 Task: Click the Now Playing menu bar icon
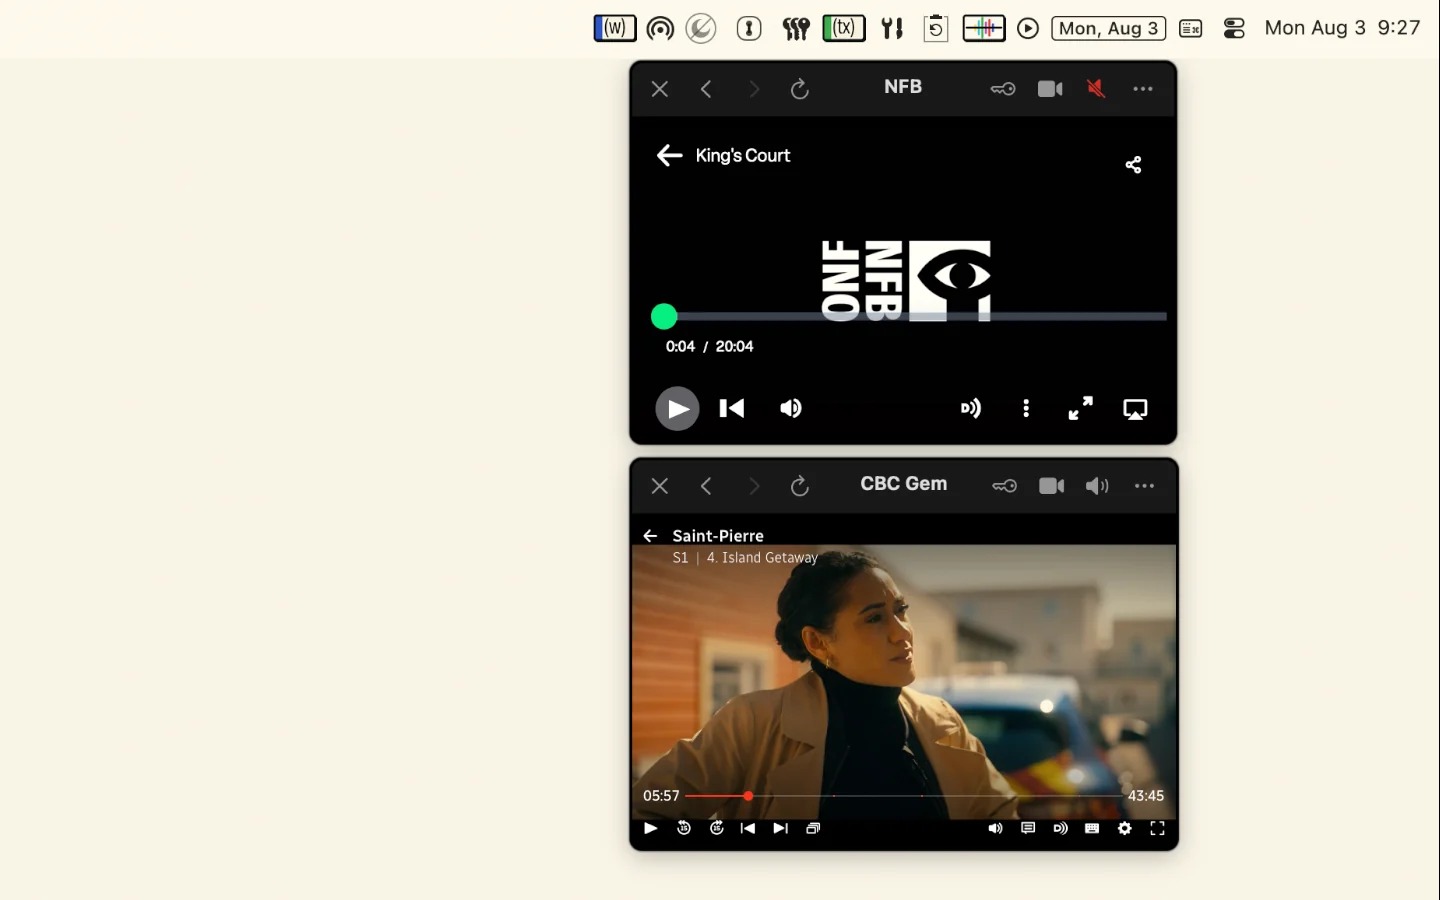1028,28
